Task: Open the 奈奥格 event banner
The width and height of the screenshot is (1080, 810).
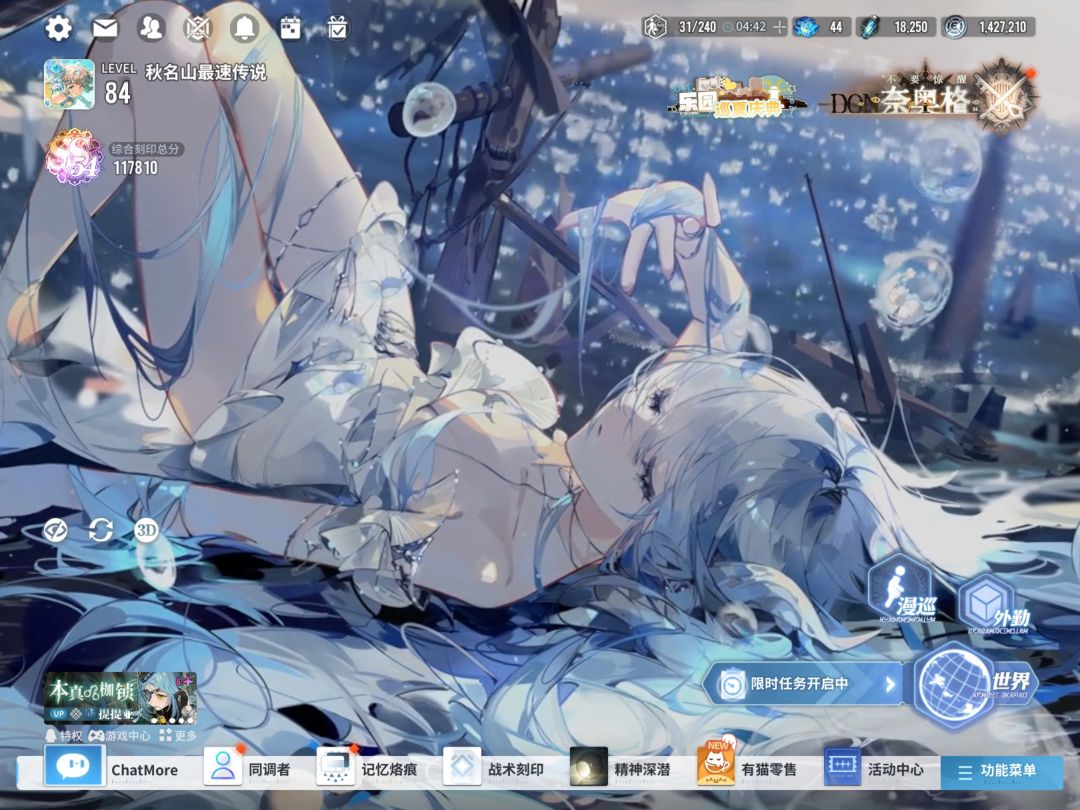Action: (902, 101)
